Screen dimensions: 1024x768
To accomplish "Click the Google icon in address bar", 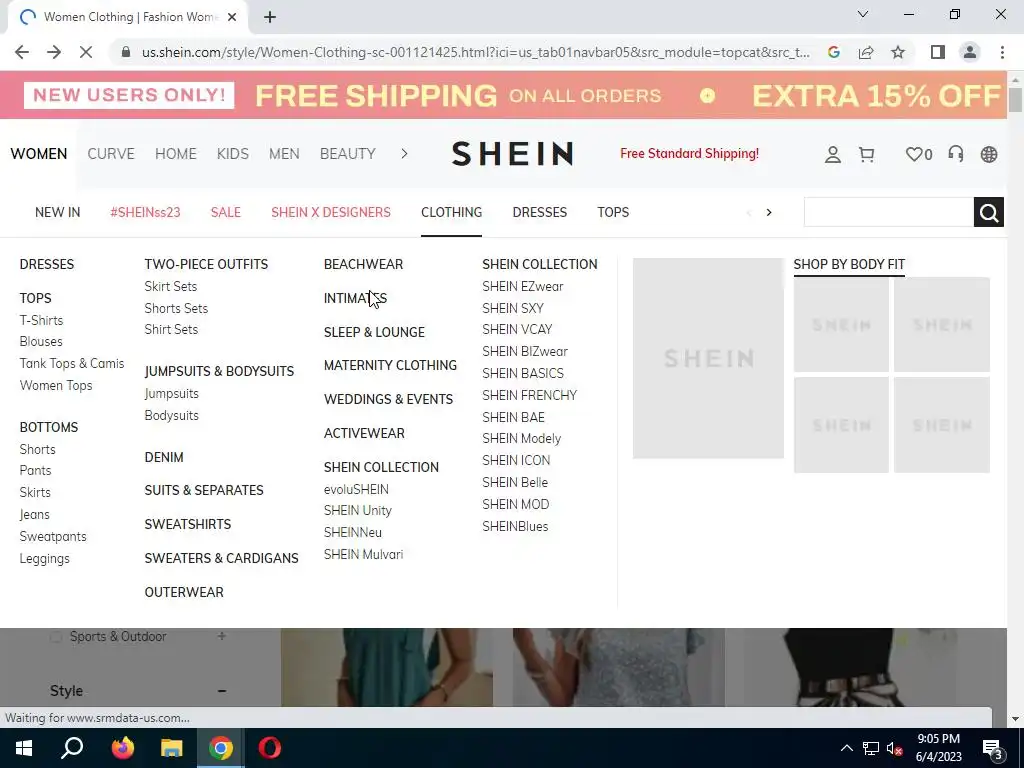I will 833,52.
